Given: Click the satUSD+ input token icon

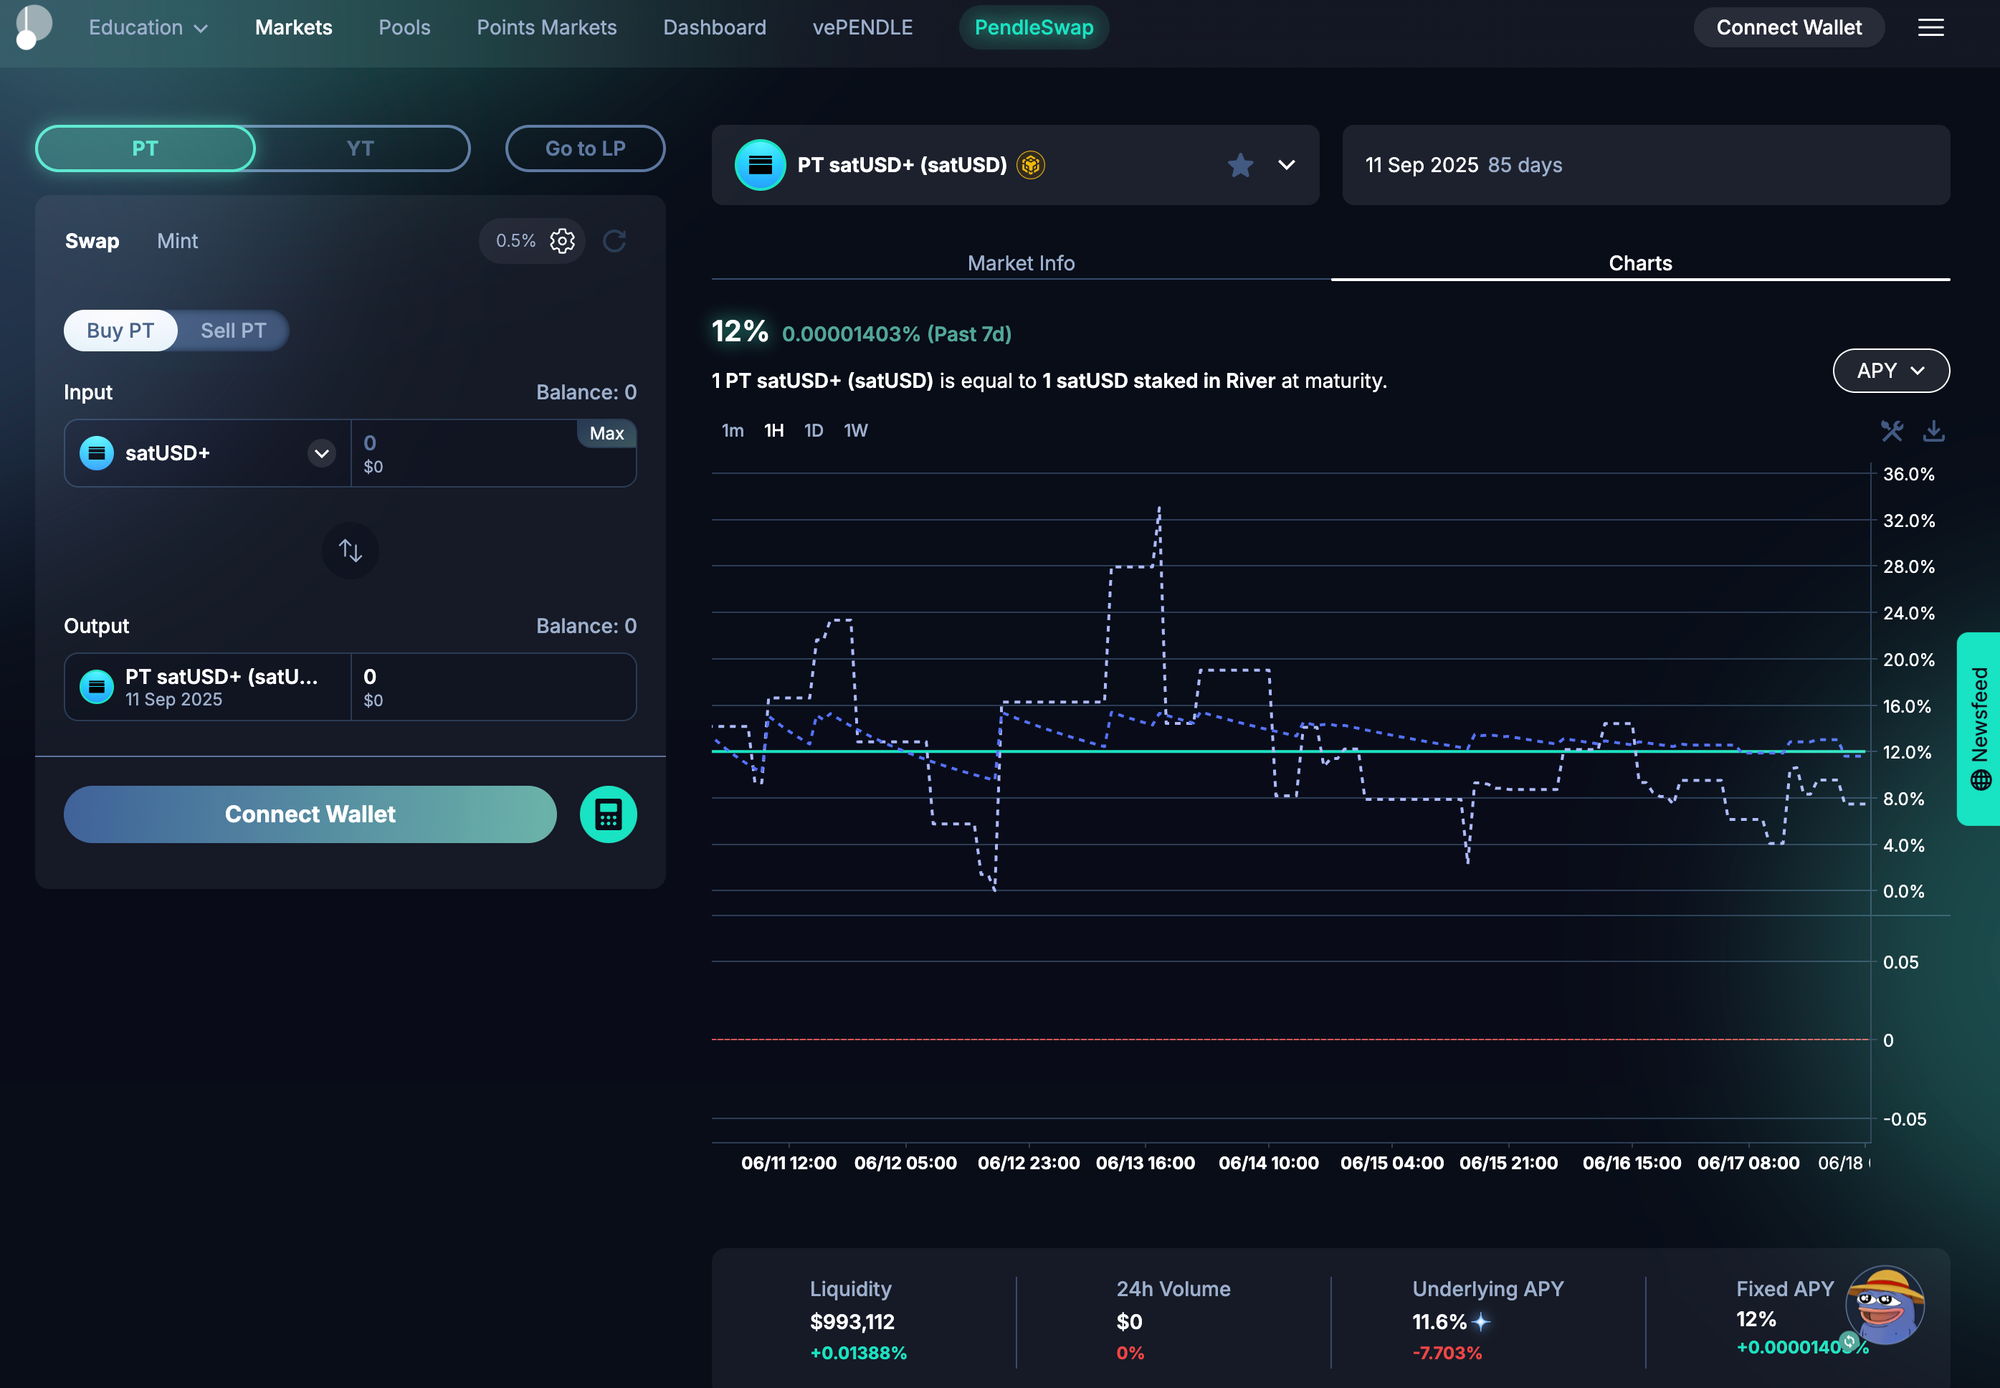Looking at the screenshot, I should pos(97,453).
